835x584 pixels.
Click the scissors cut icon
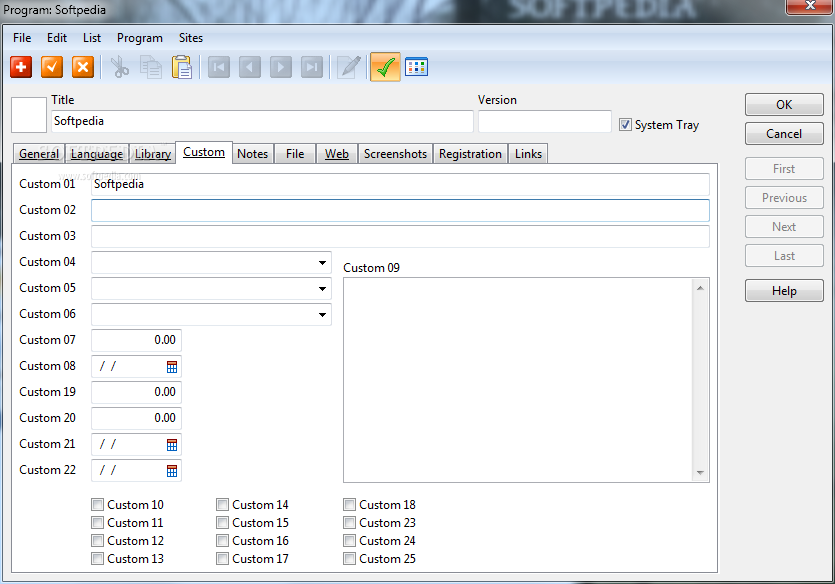point(120,67)
